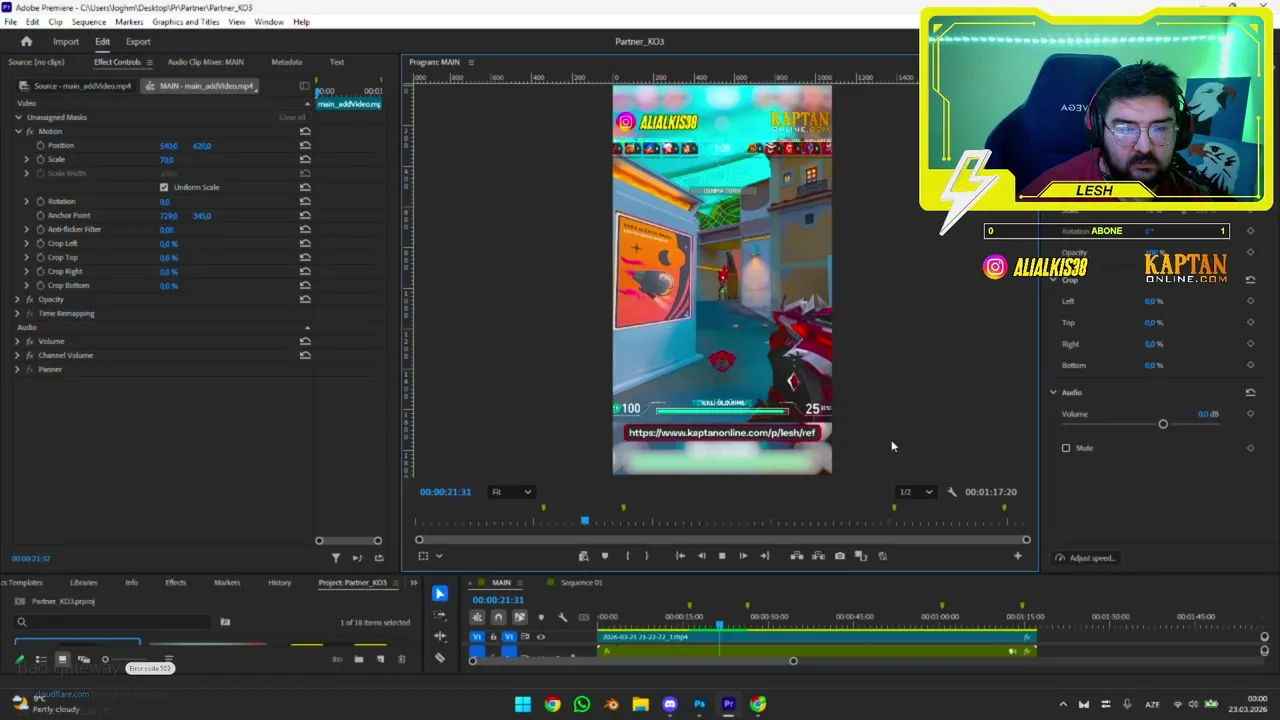Open the Sequence menu

[x=89, y=22]
